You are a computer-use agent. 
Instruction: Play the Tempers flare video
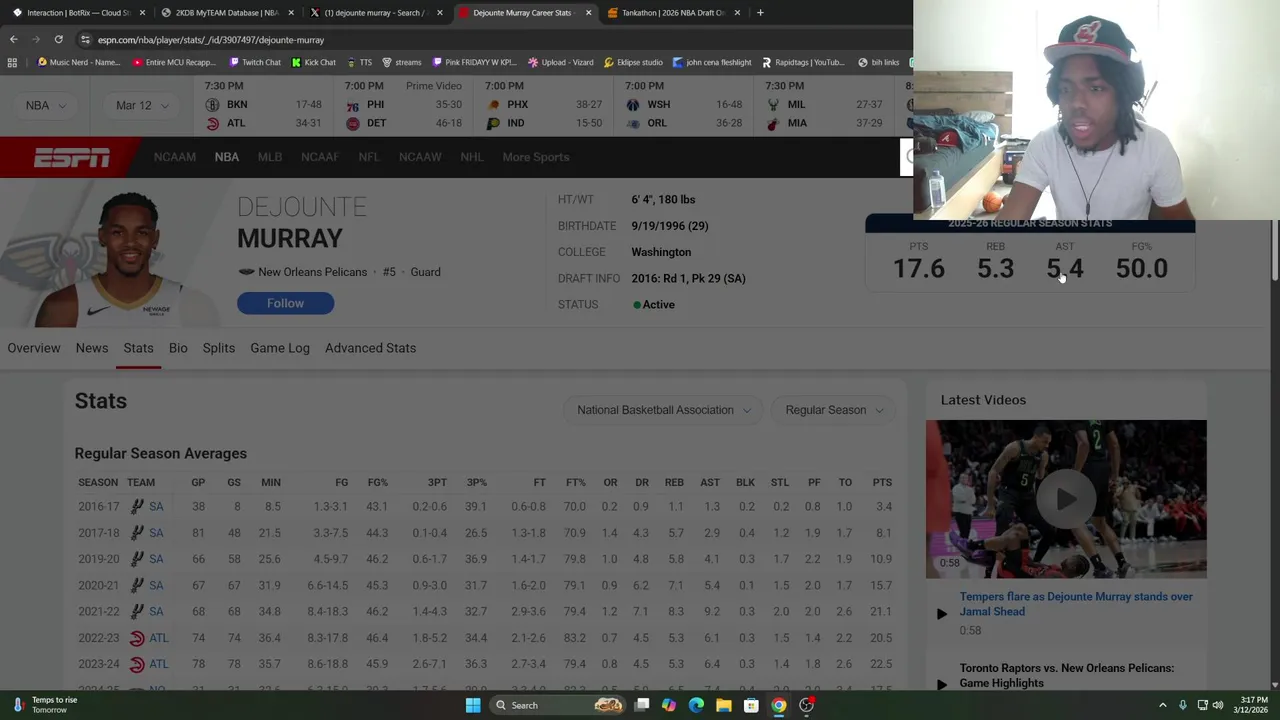tap(1066, 499)
